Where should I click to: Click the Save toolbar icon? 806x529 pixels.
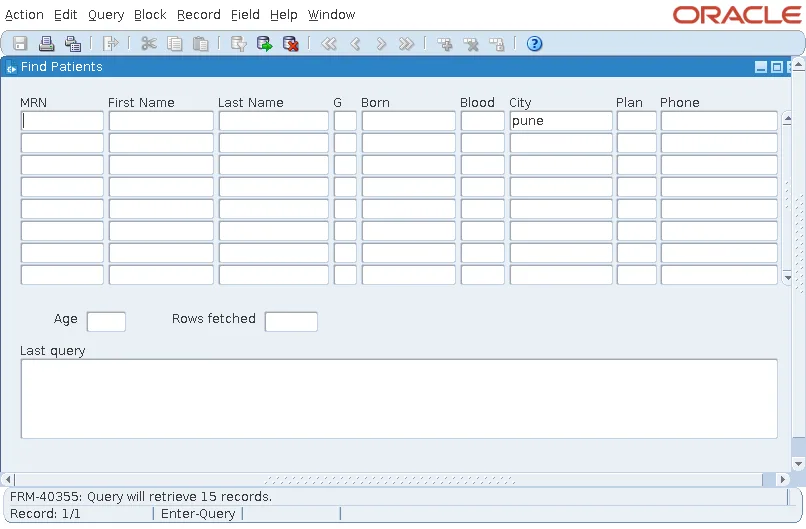click(20, 44)
